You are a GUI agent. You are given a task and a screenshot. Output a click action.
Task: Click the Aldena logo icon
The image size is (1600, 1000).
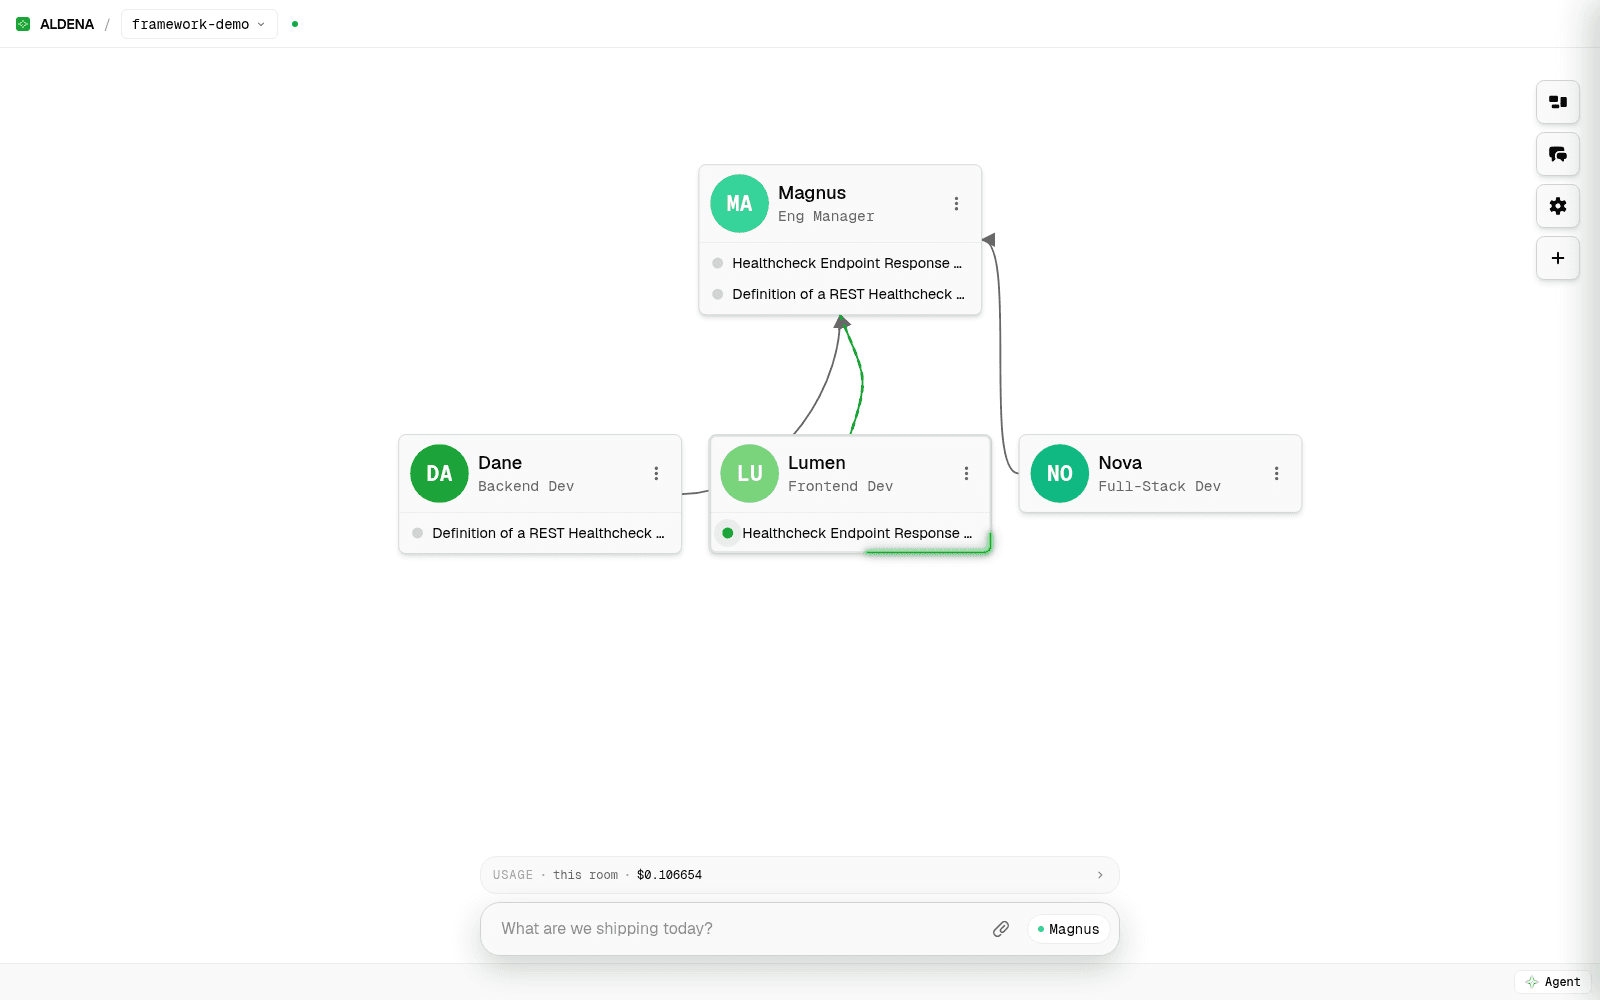23,24
